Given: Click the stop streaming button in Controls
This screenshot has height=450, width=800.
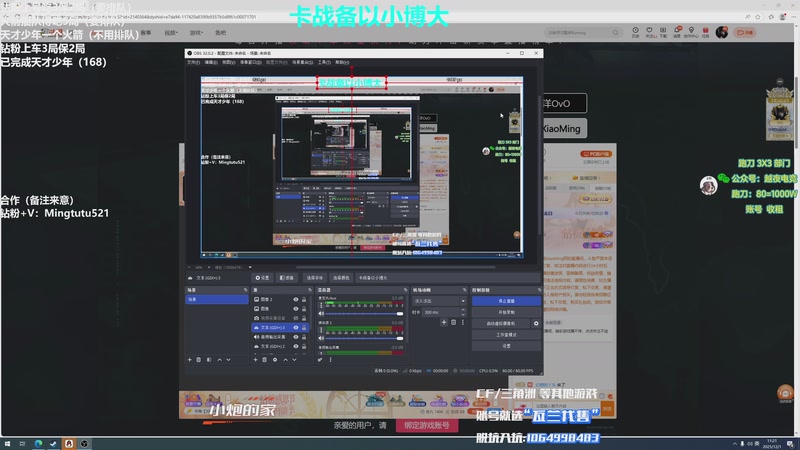Looking at the screenshot, I should (x=506, y=301).
